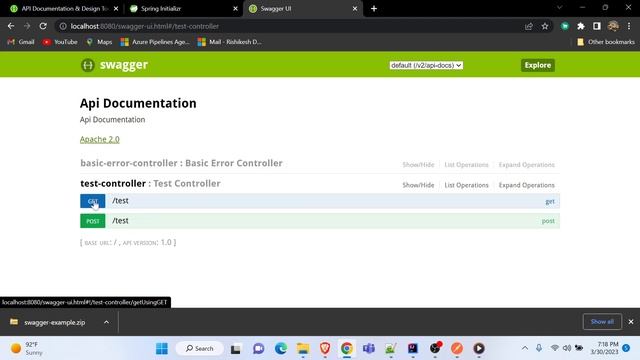Click Show all downloads button
This screenshot has height=360, width=640.
[602, 322]
